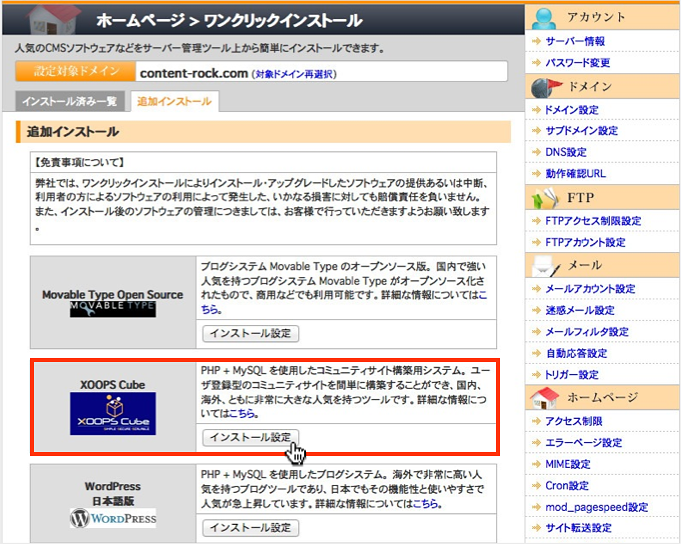
Task: Click the アカウント sidebar section header
Action: click(602, 17)
